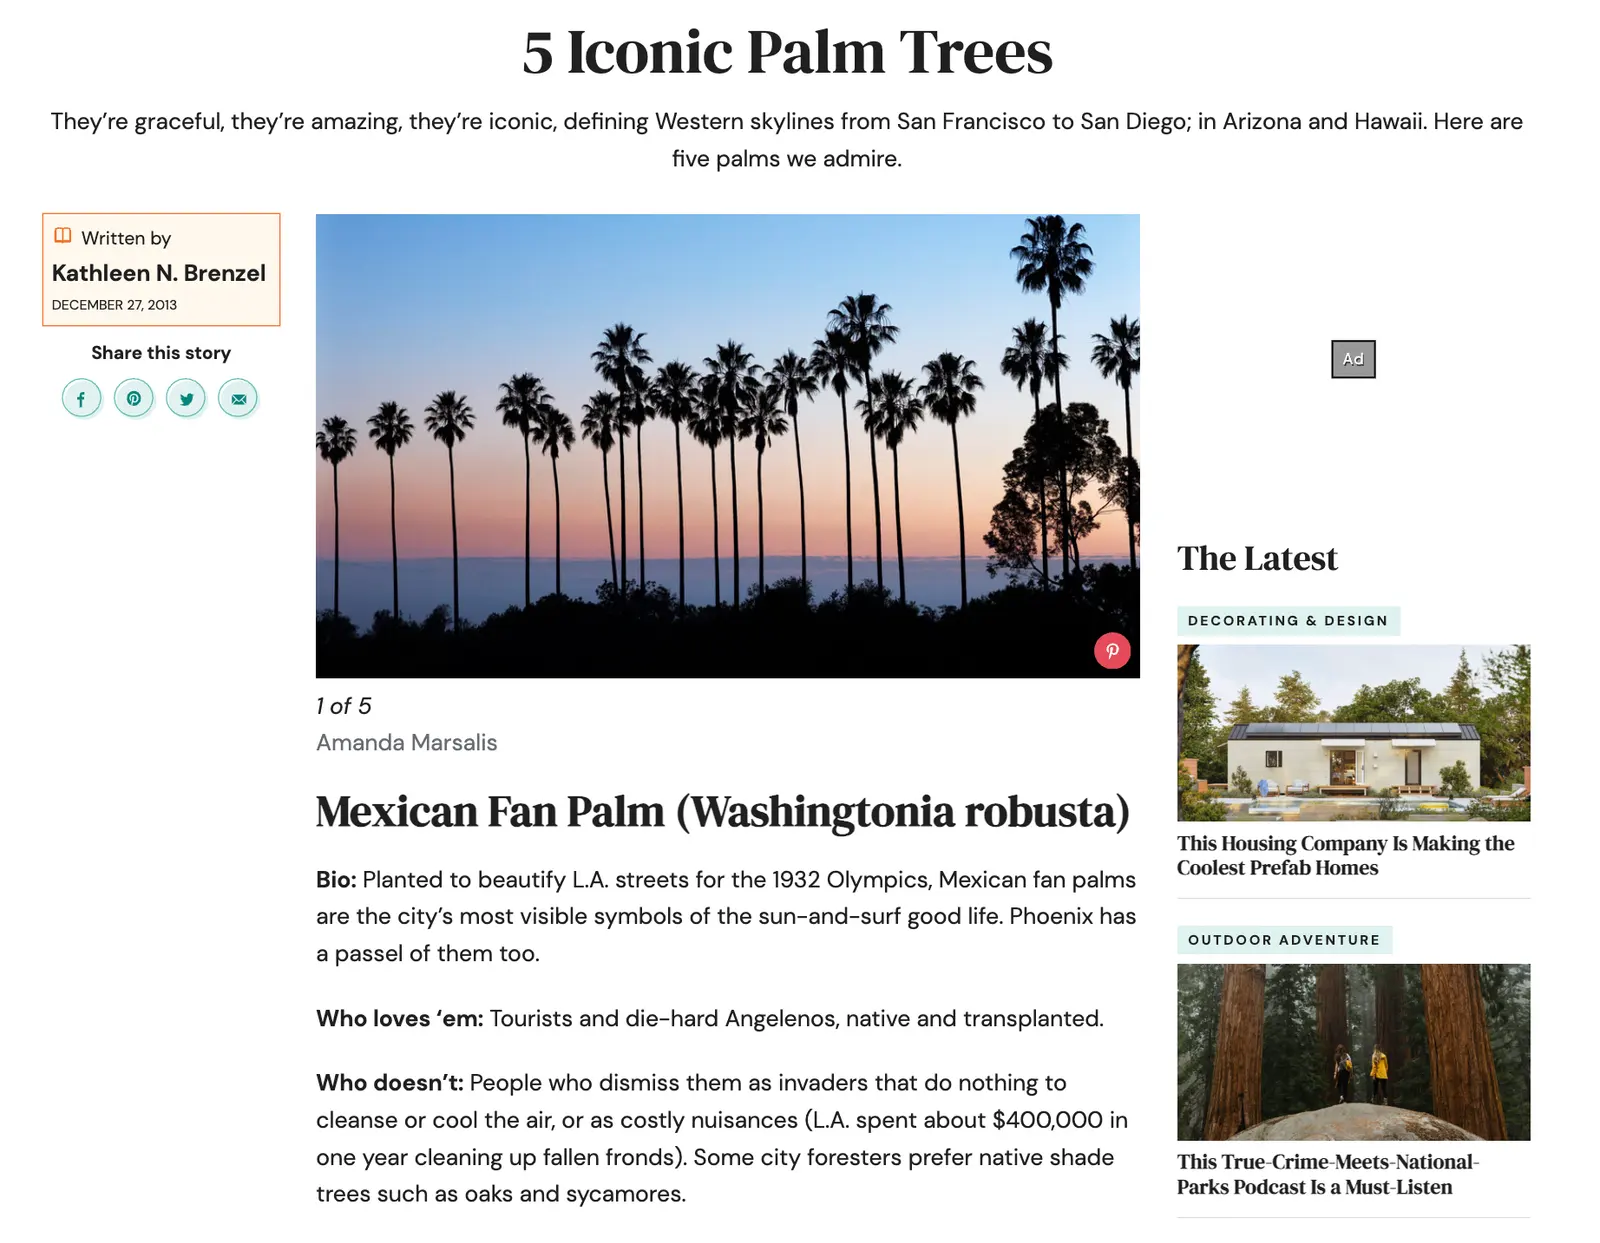Click the book icon beside Written by
The width and height of the screenshot is (1600, 1243).
[63, 236]
